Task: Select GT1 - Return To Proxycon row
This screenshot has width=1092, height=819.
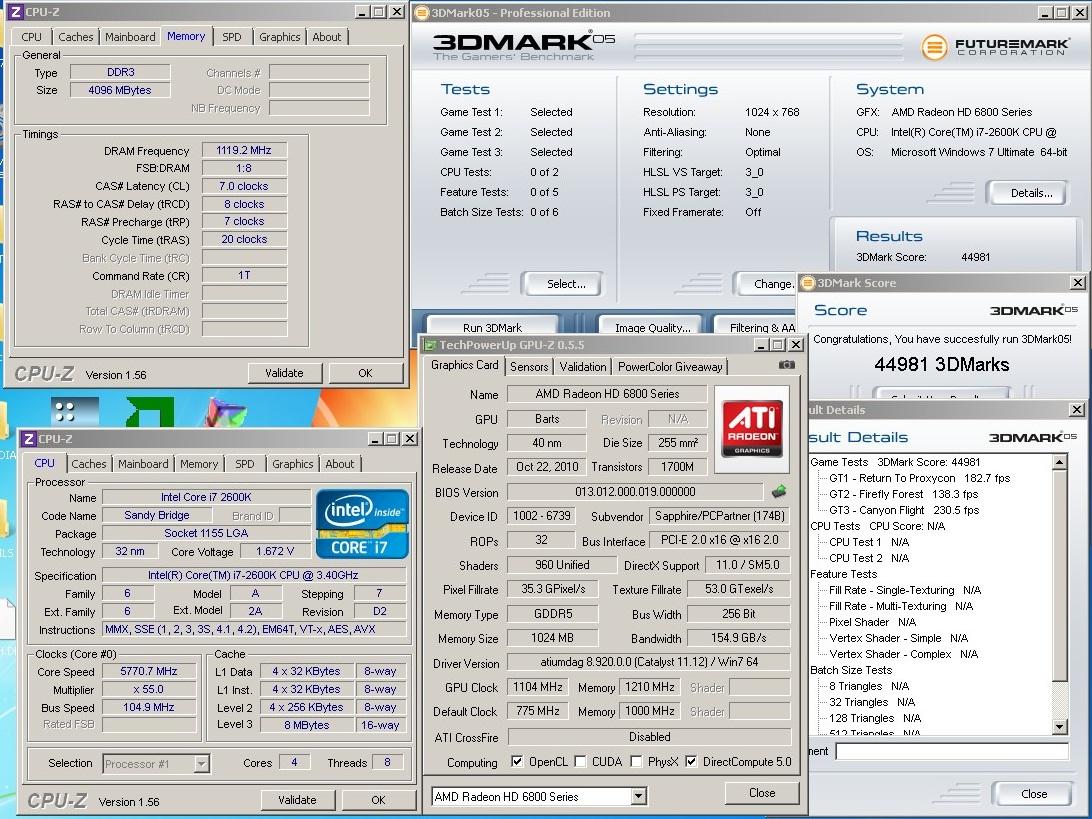Action: point(919,478)
